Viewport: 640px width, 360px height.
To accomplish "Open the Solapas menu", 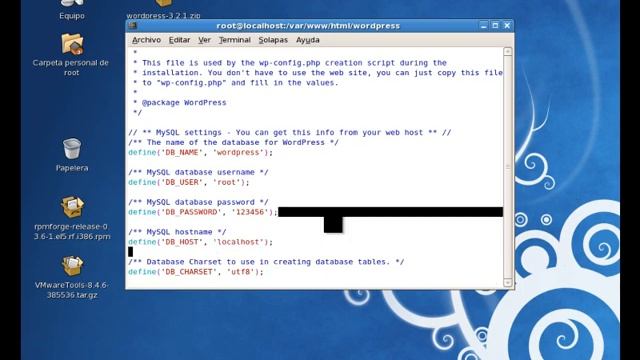I will coord(273,40).
